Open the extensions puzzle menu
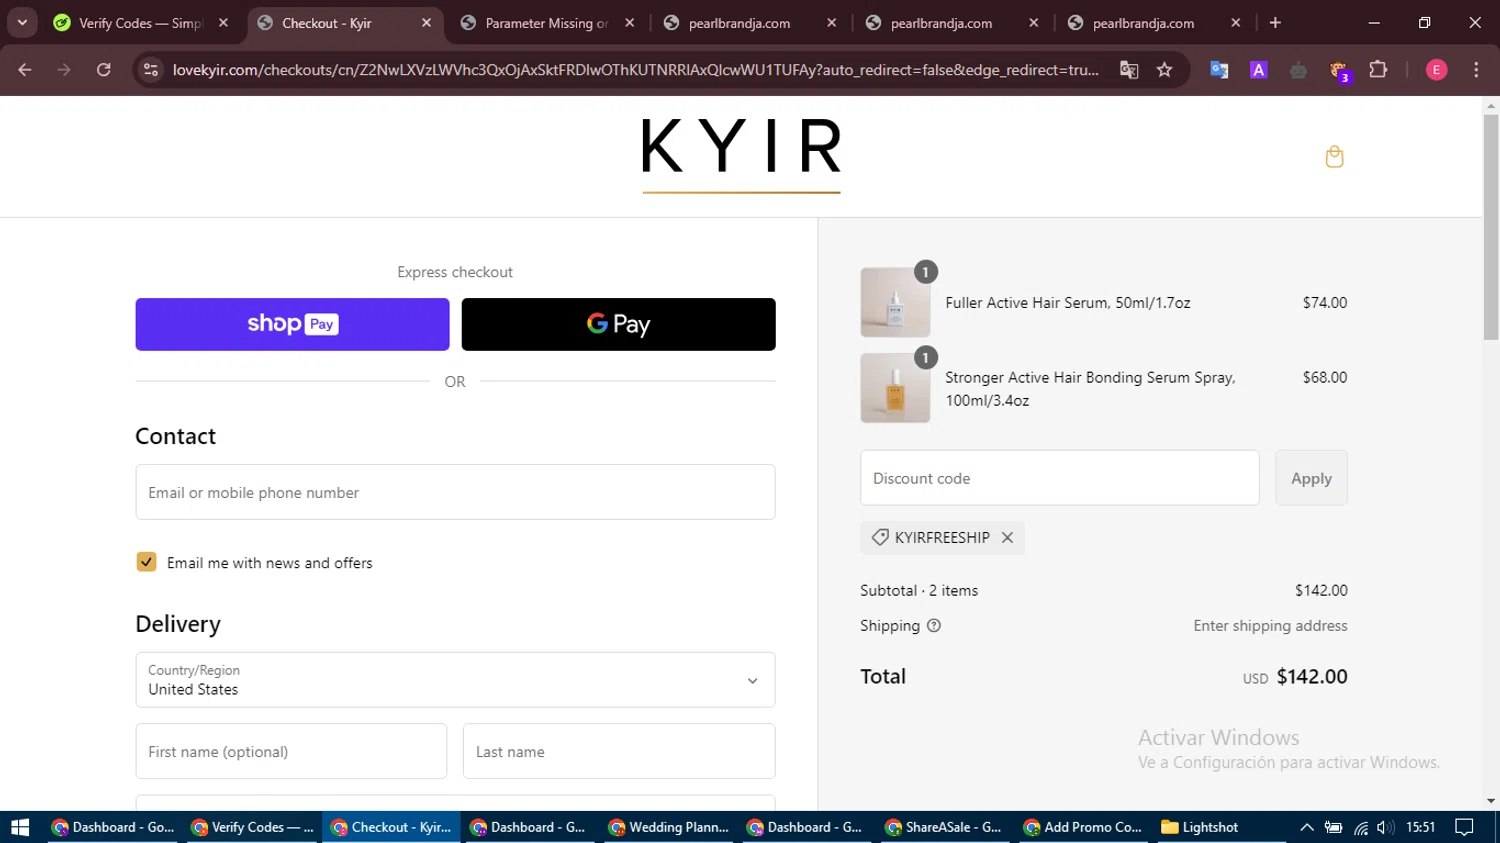The width and height of the screenshot is (1500, 843). (1378, 70)
